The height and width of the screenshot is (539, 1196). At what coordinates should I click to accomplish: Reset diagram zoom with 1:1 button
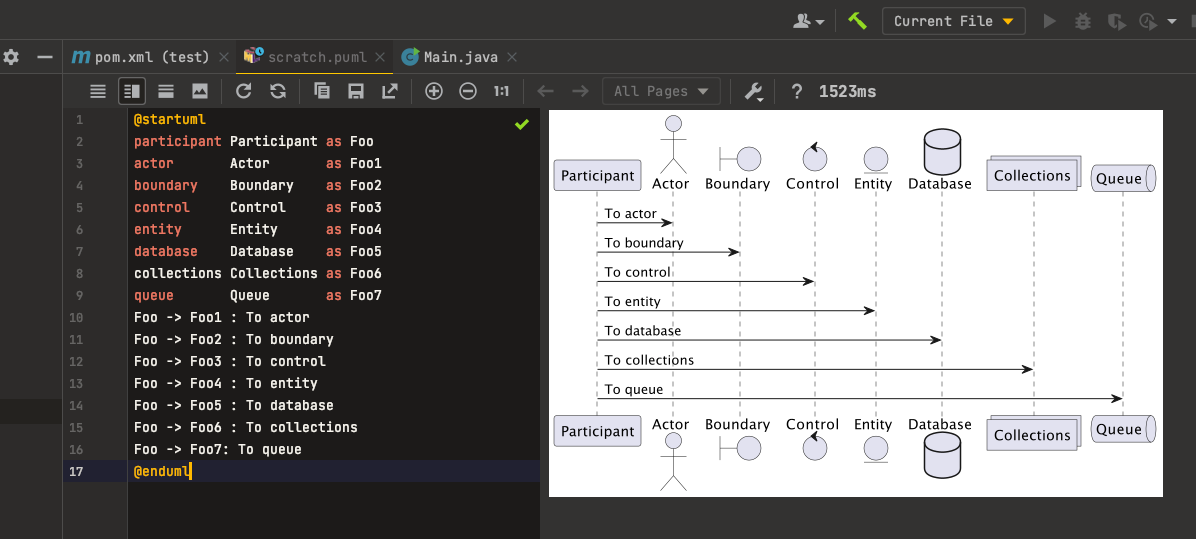click(501, 91)
